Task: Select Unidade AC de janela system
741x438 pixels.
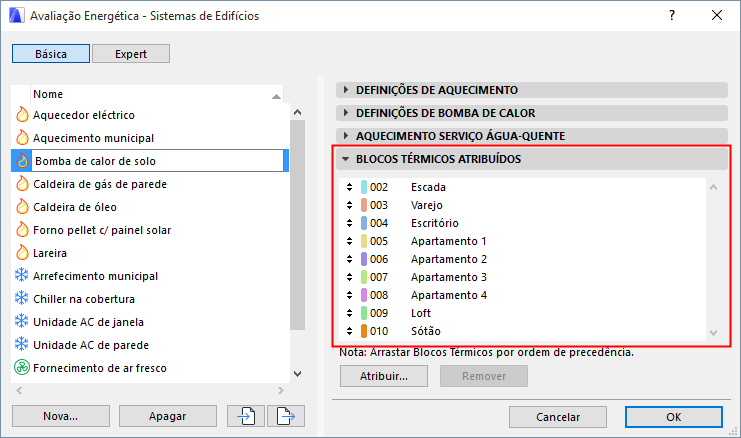Action: tap(89, 321)
